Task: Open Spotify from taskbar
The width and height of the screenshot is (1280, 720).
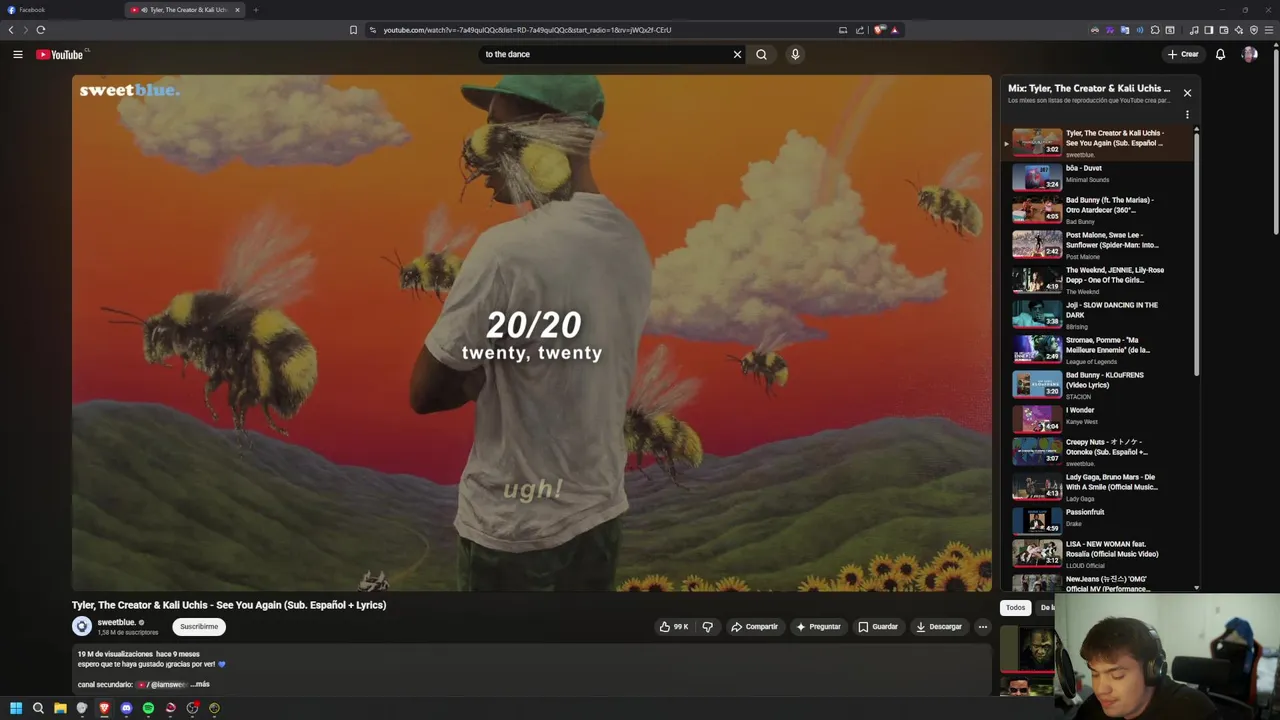Action: [148, 708]
